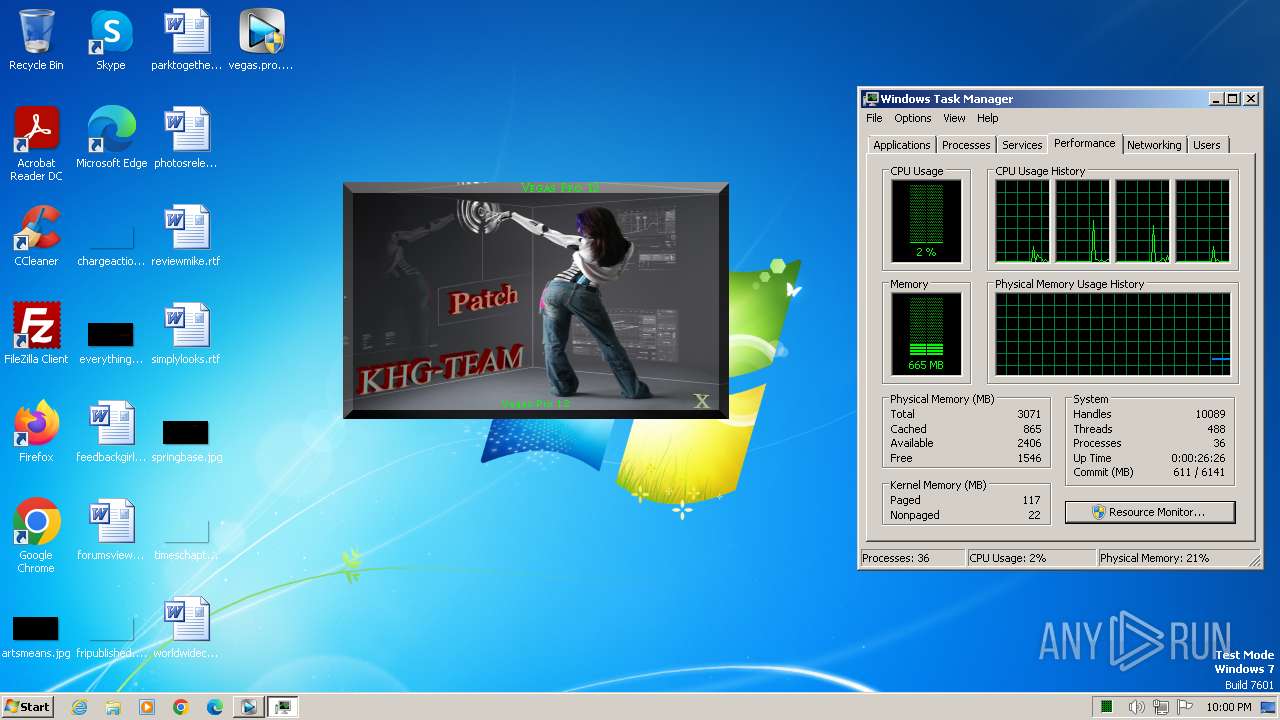Click the volume speaker tray icon
The height and width of the screenshot is (720, 1280).
1137,707
